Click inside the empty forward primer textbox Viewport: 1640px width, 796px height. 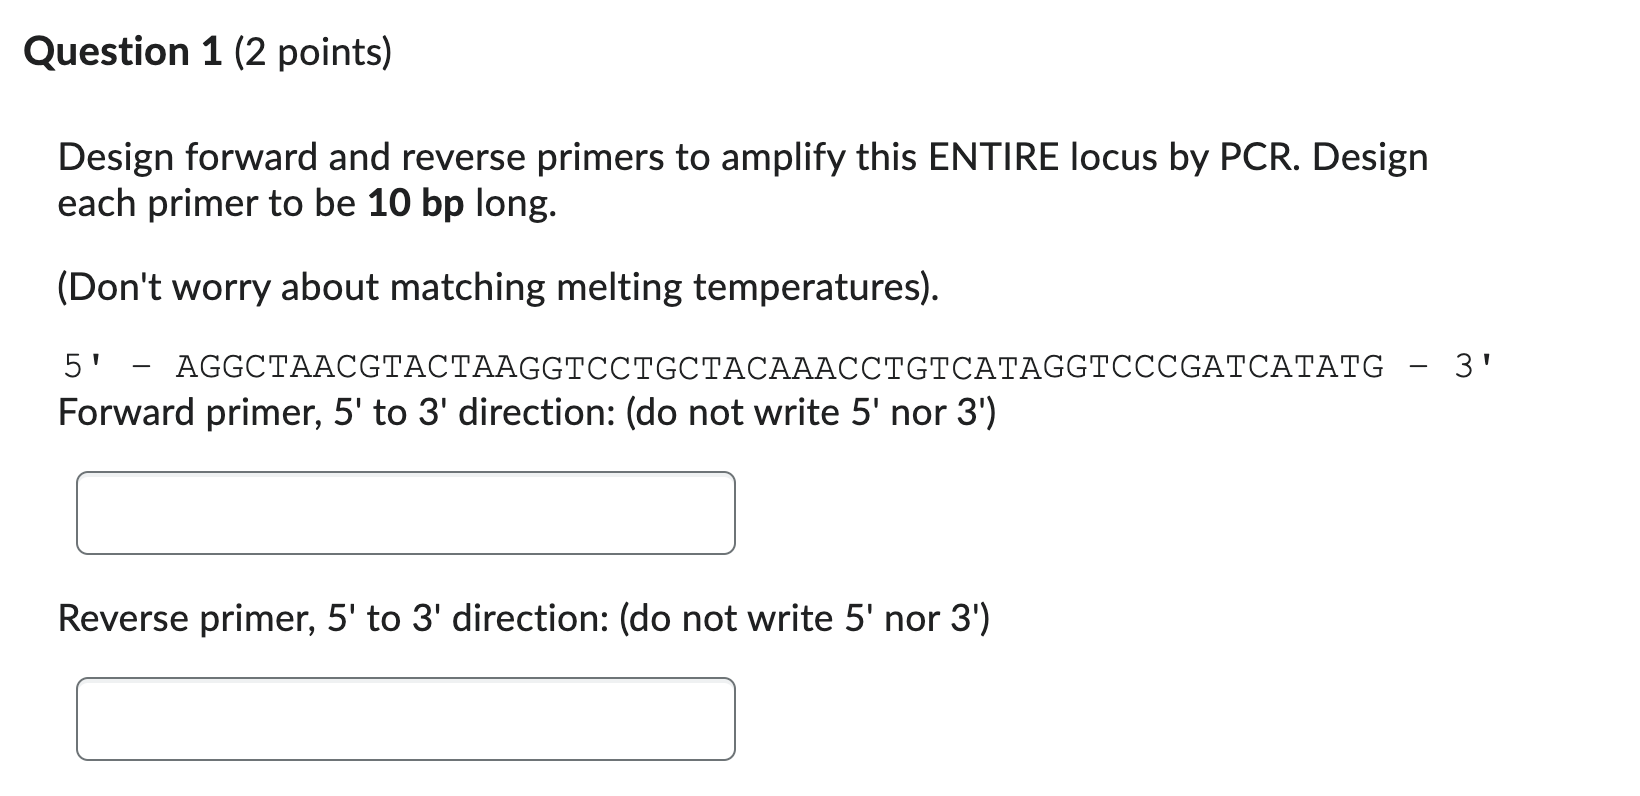point(405,513)
